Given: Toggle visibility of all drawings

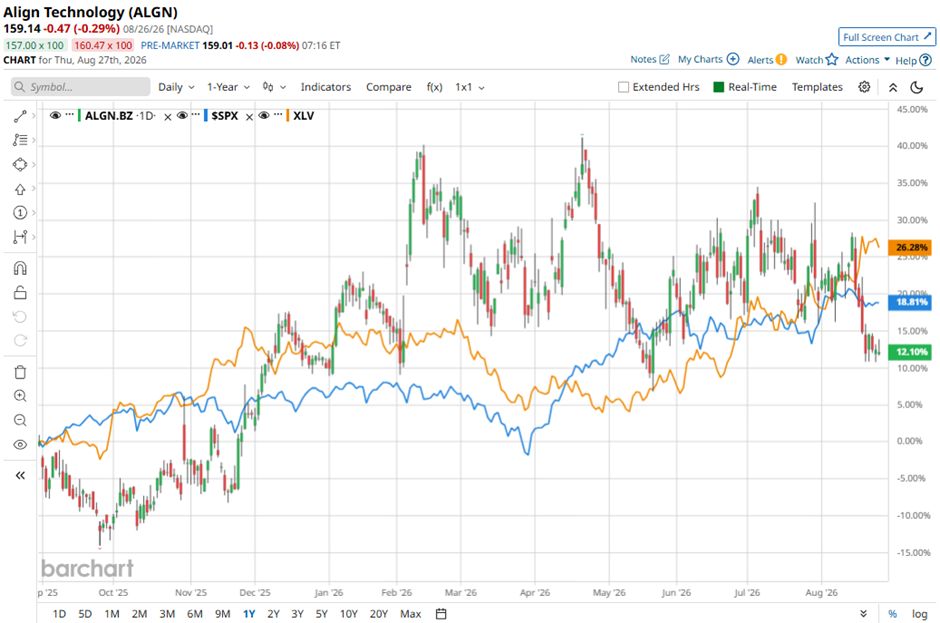Looking at the screenshot, I should pyautogui.click(x=20, y=444).
